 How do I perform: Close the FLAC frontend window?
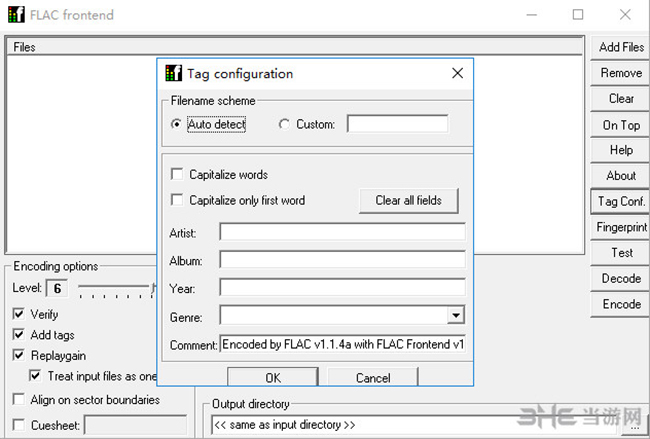click(x=625, y=15)
